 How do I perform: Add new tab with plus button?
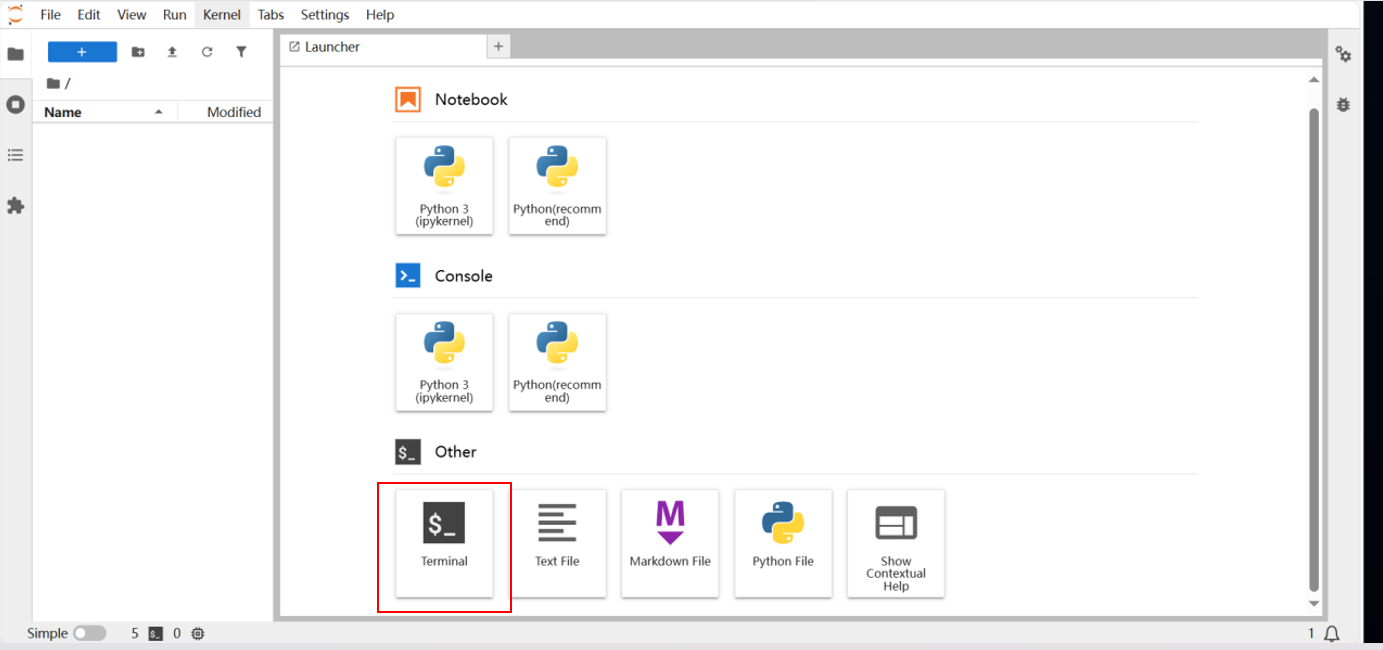[x=498, y=46]
